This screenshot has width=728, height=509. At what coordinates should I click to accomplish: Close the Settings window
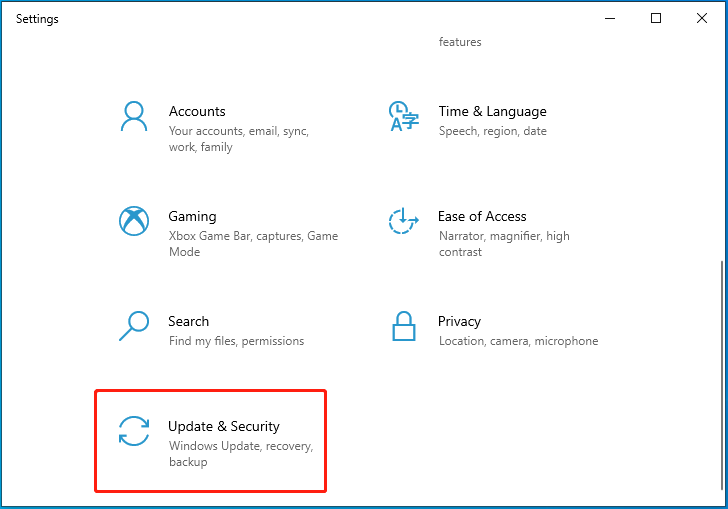tap(702, 19)
